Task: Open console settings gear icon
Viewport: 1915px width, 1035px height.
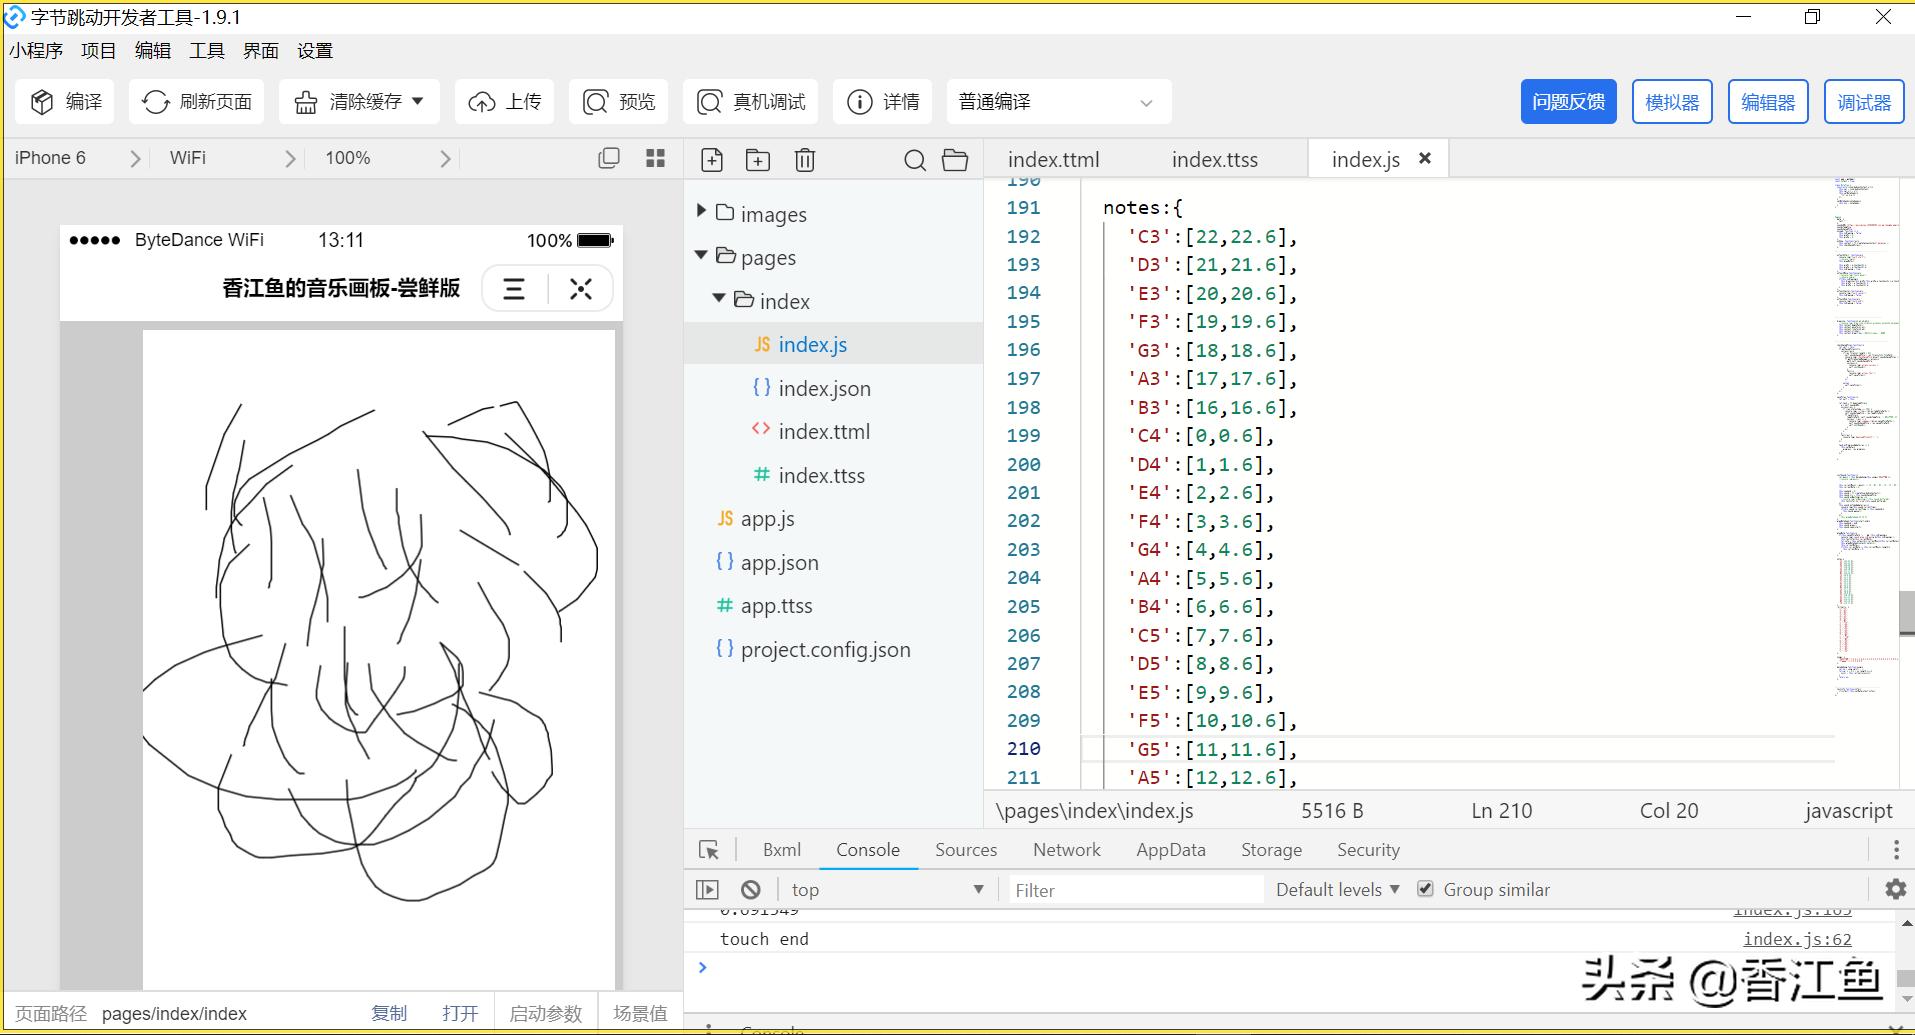Action: tap(1895, 889)
